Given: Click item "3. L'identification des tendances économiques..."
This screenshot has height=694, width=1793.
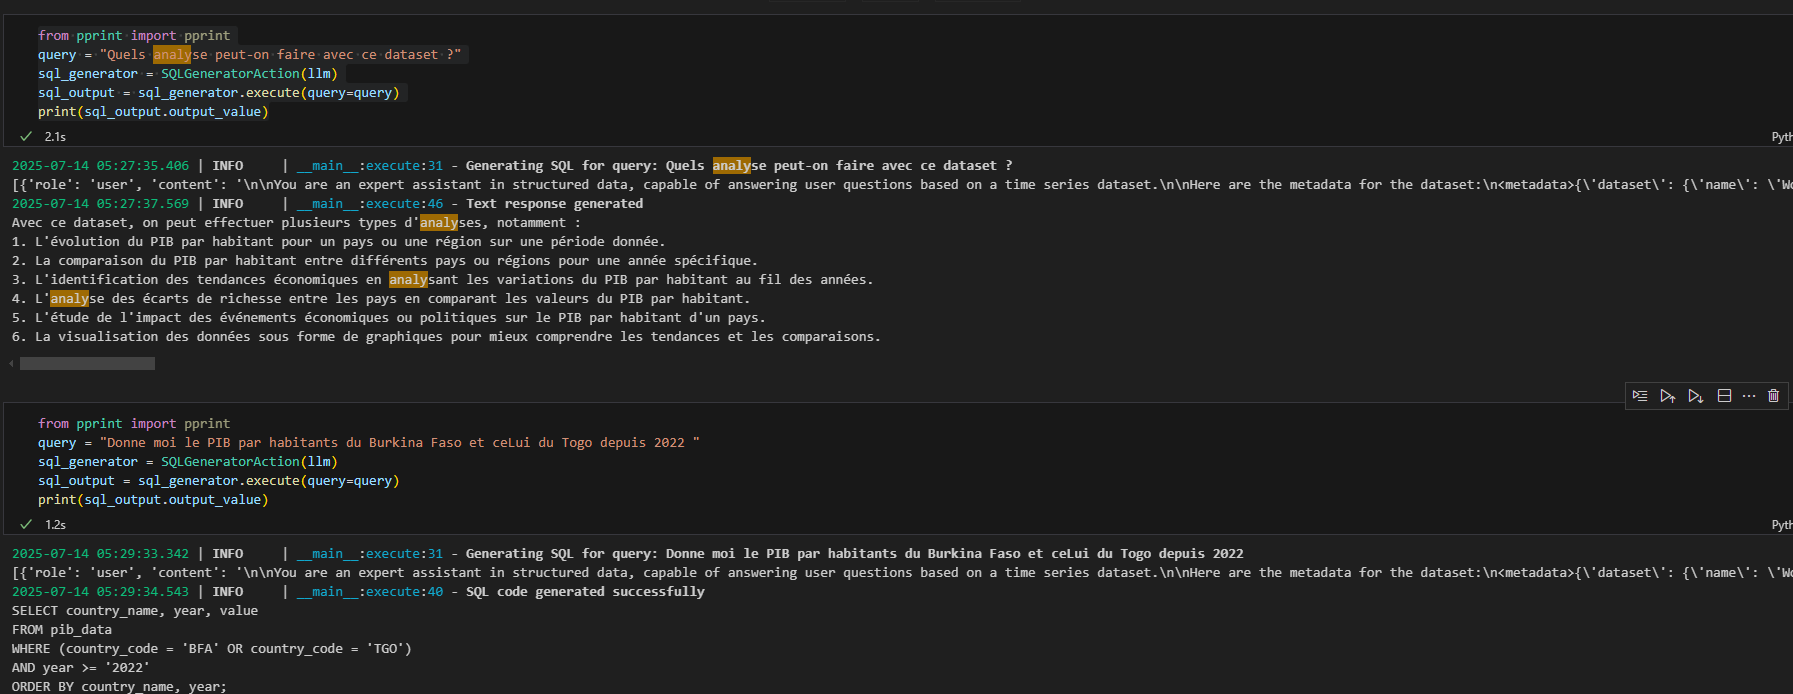Looking at the screenshot, I should pyautogui.click(x=442, y=280).
